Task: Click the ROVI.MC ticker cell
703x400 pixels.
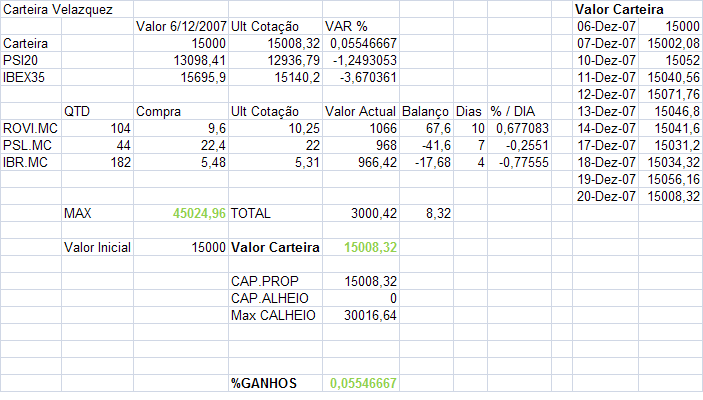Action: 30,129
